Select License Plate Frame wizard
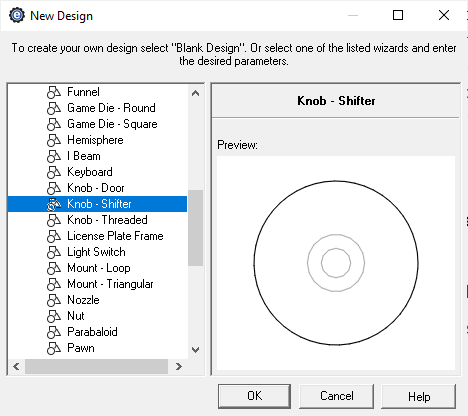Viewport: 468px width, 416px height. coord(115,236)
